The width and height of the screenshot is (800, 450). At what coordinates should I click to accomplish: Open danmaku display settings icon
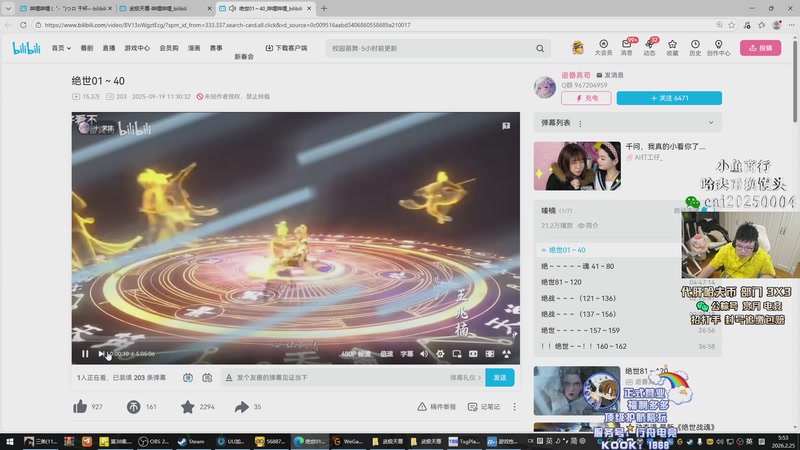(207, 378)
